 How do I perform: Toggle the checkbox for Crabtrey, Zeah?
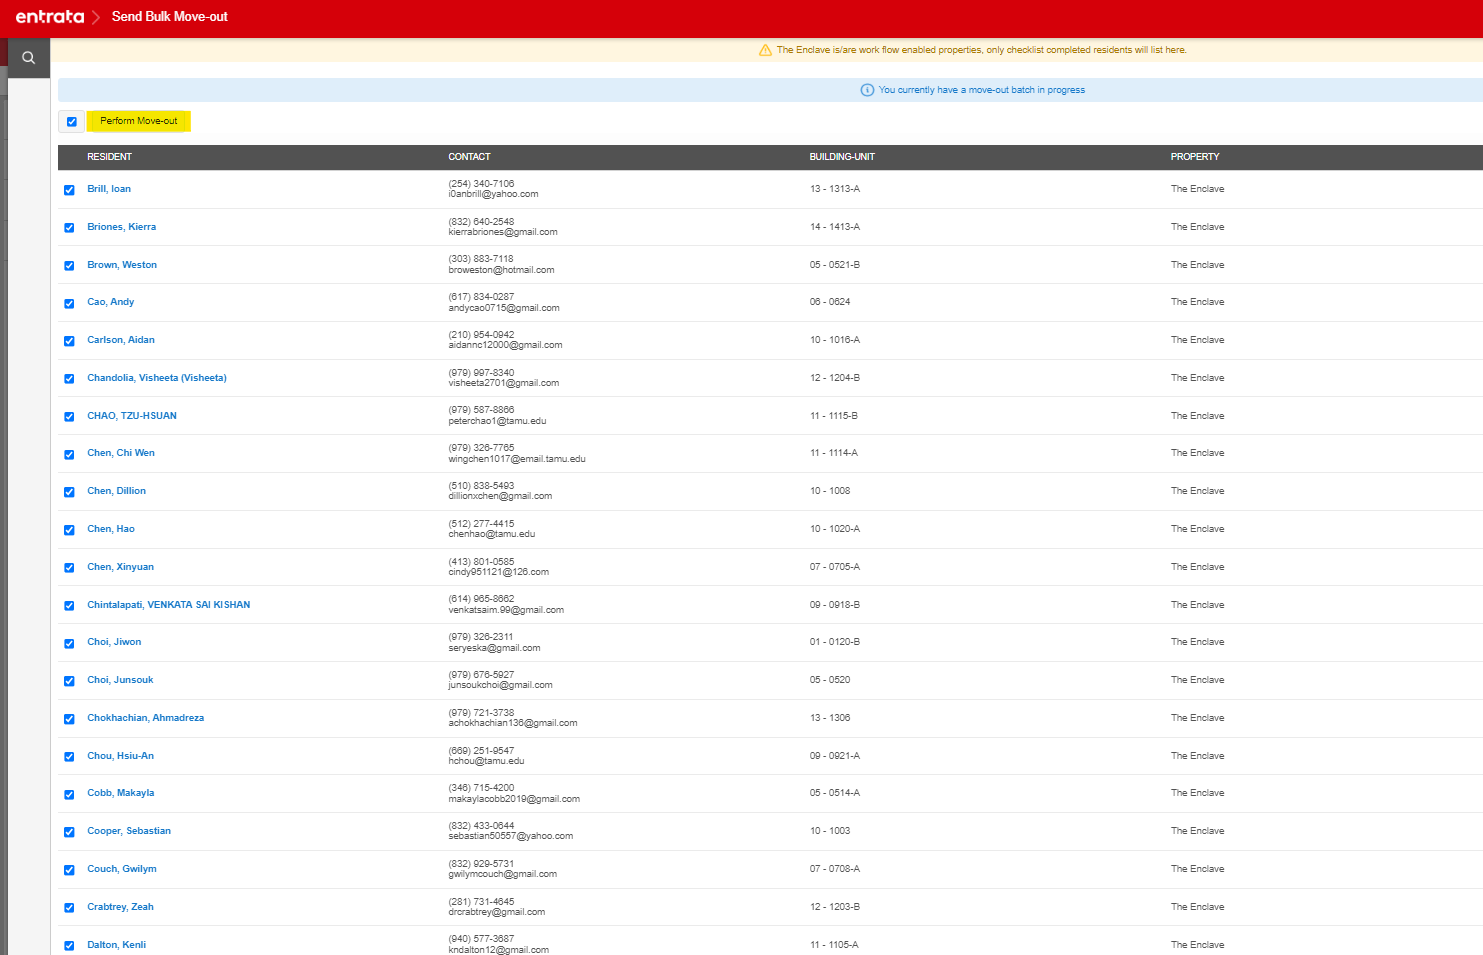click(69, 908)
